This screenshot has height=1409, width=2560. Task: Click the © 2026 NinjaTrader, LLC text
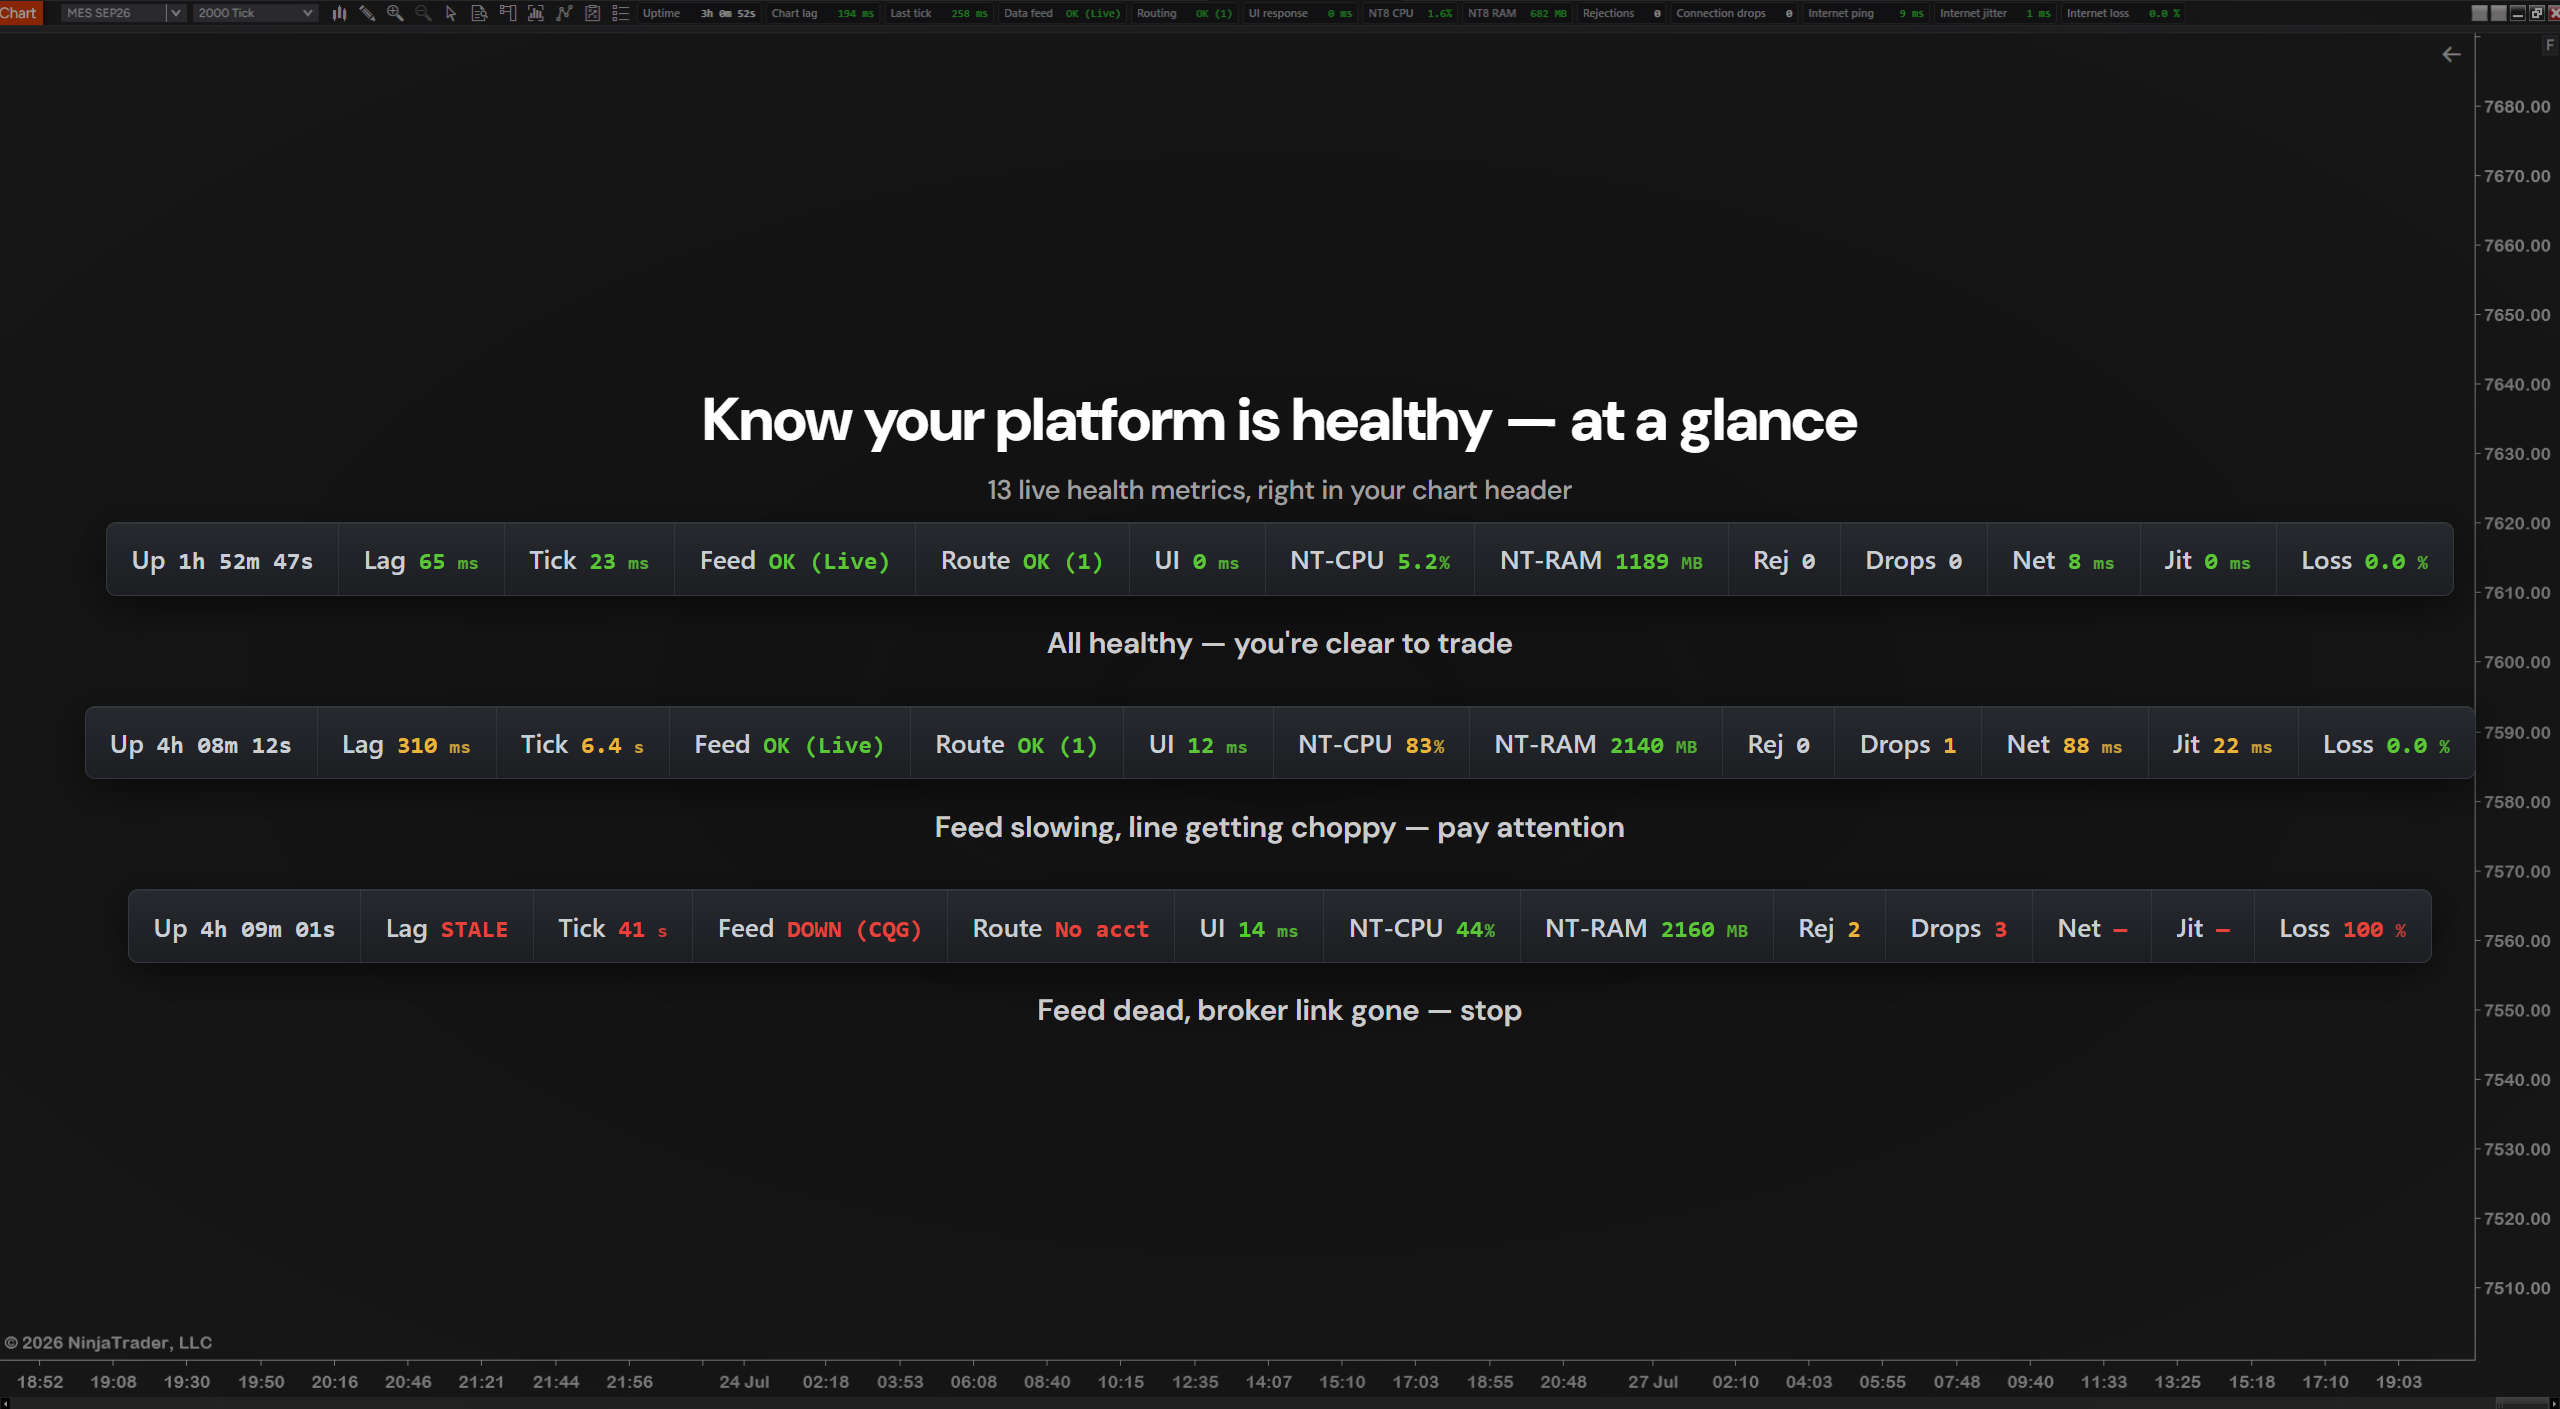click(x=108, y=1342)
